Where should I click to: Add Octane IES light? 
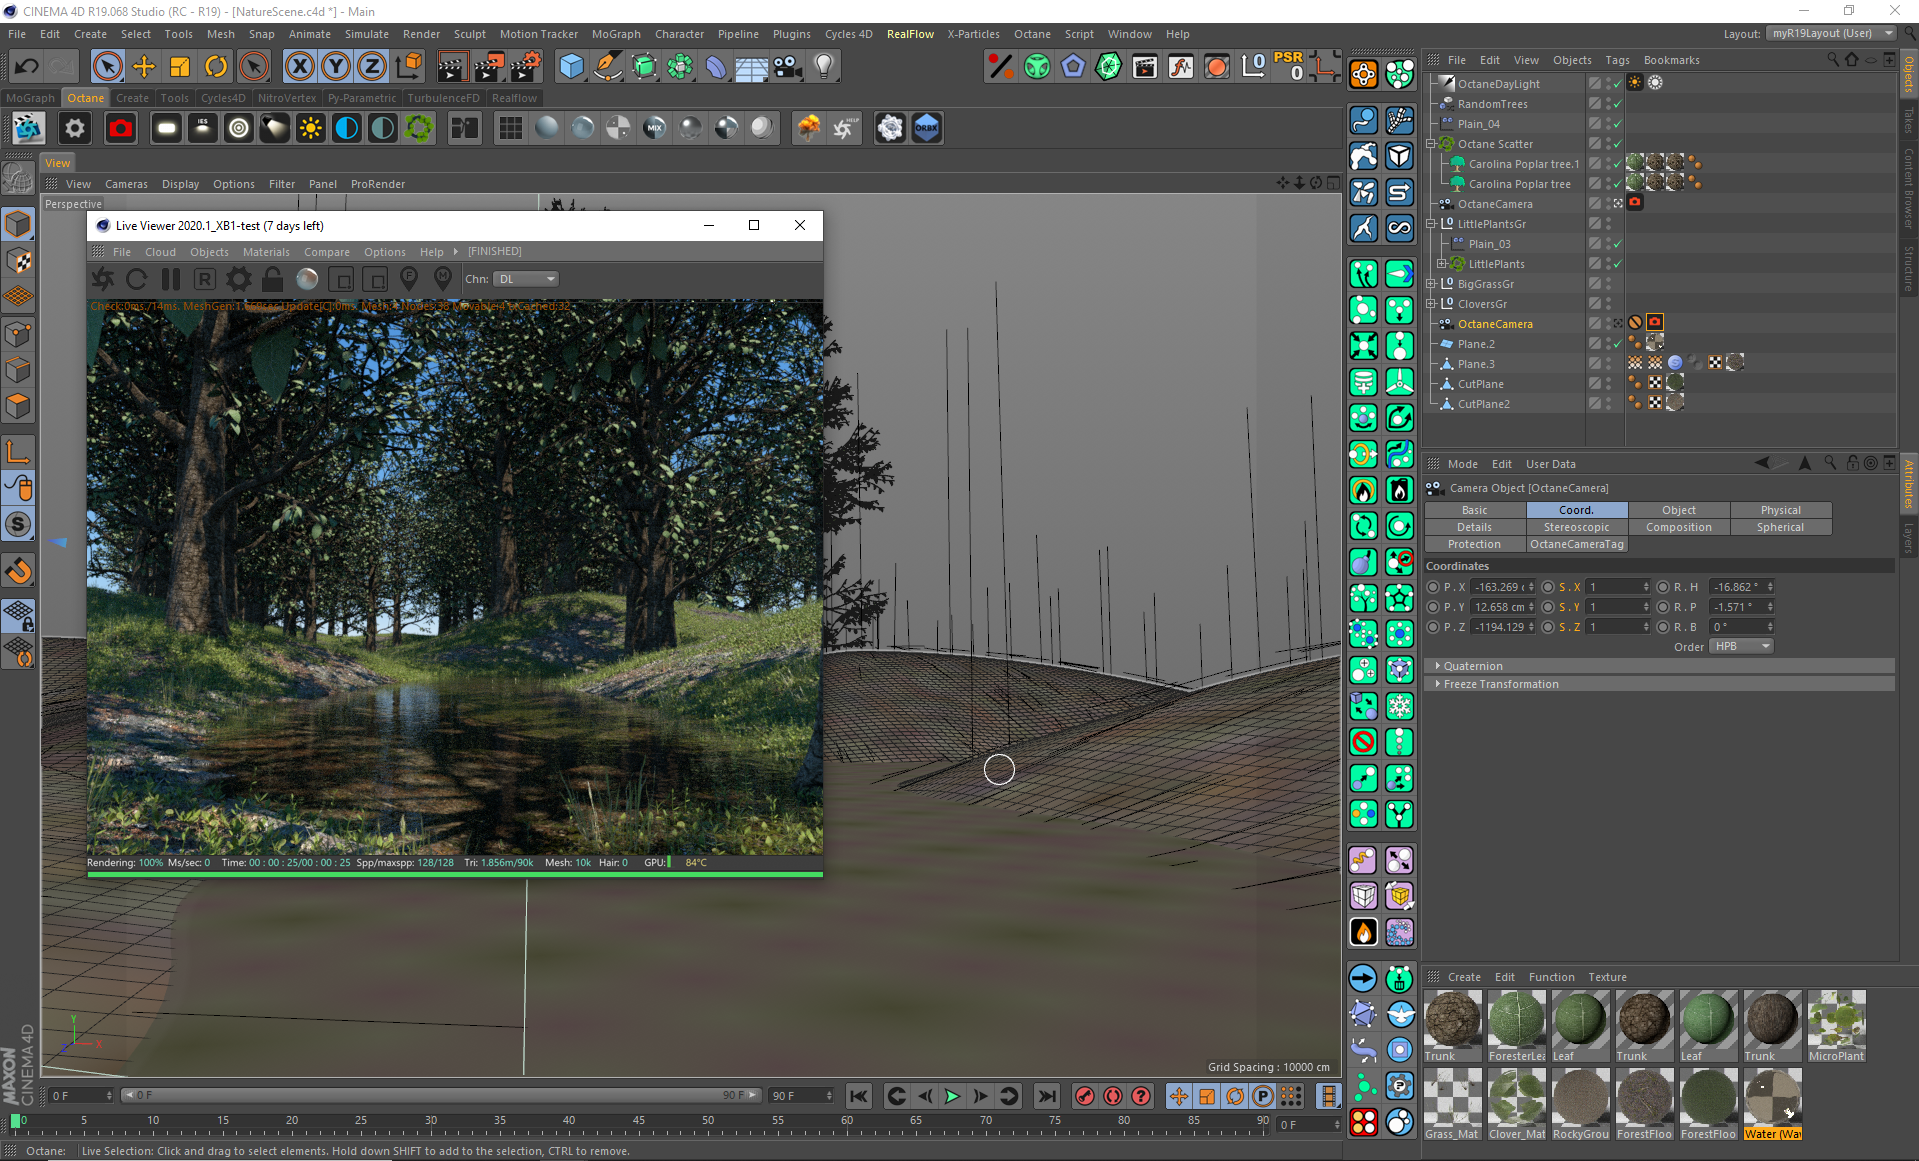pyautogui.click(x=203, y=128)
